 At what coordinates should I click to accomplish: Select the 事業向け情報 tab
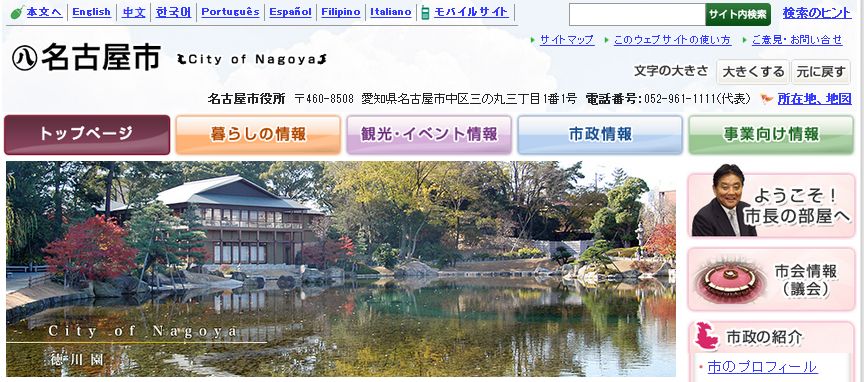coord(771,135)
